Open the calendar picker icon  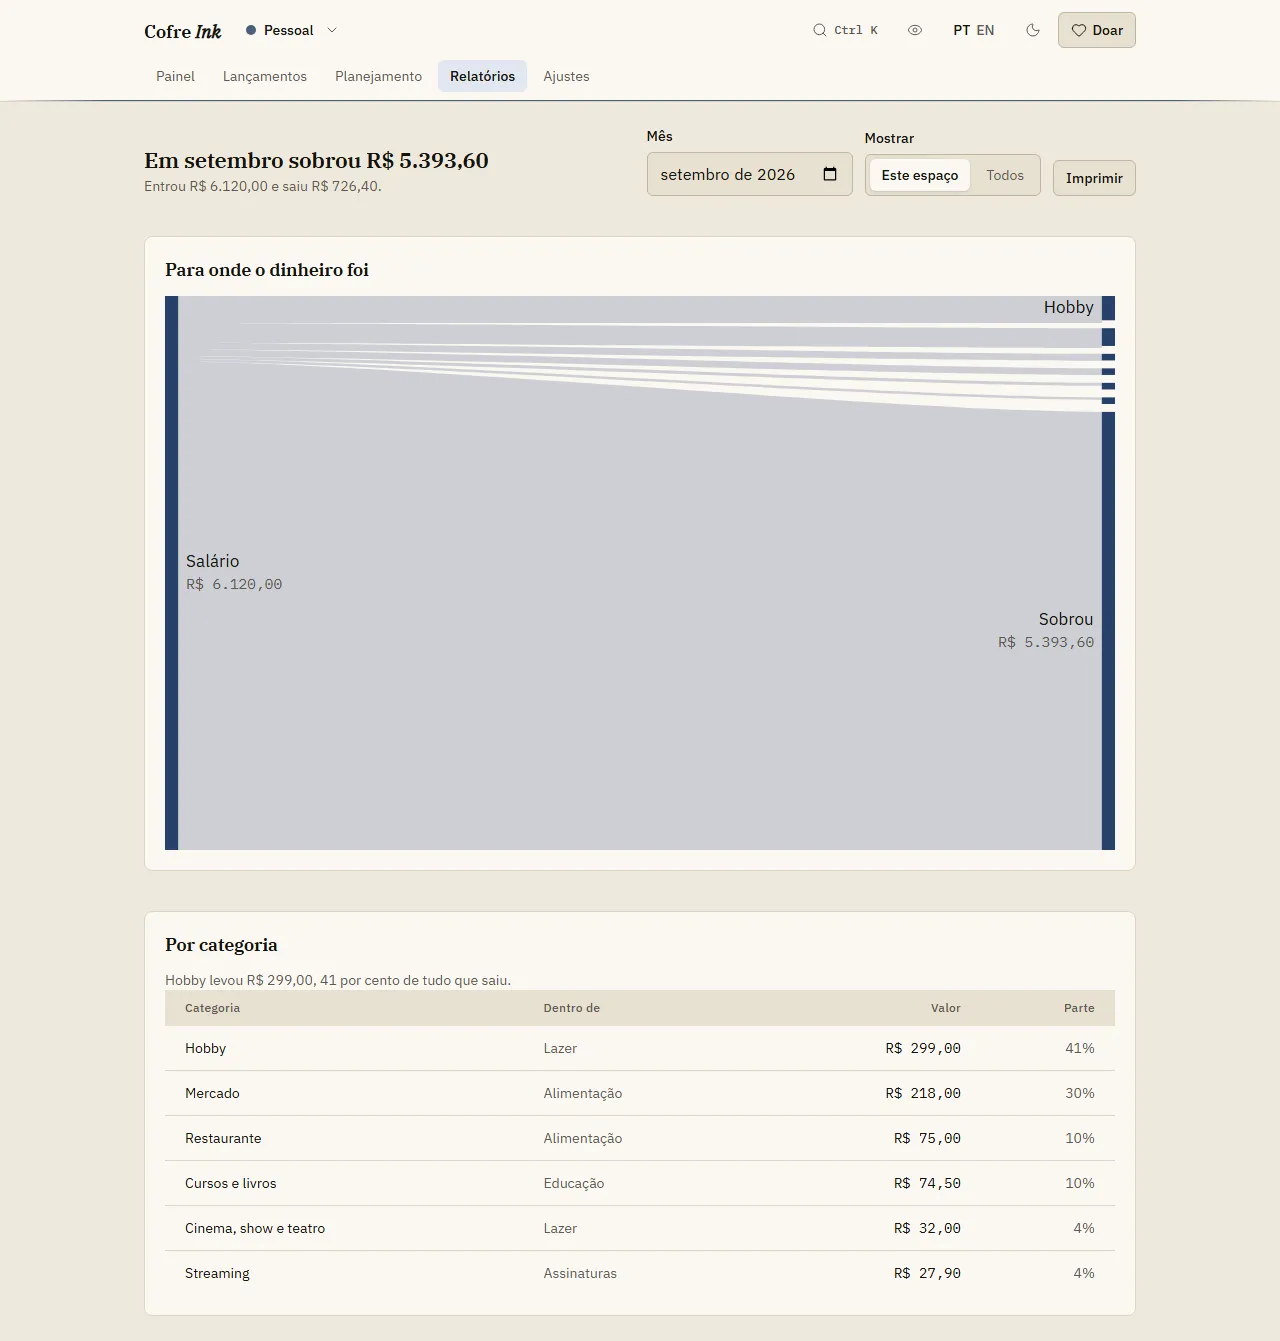tap(830, 174)
